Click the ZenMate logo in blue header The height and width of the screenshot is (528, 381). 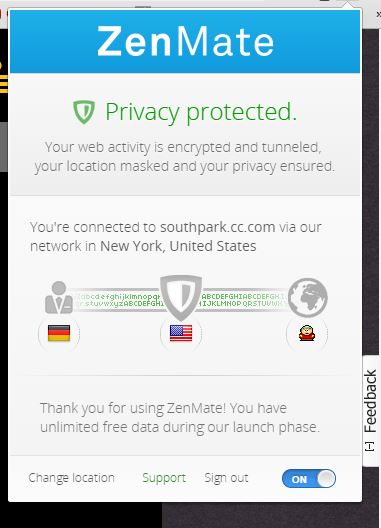185,42
